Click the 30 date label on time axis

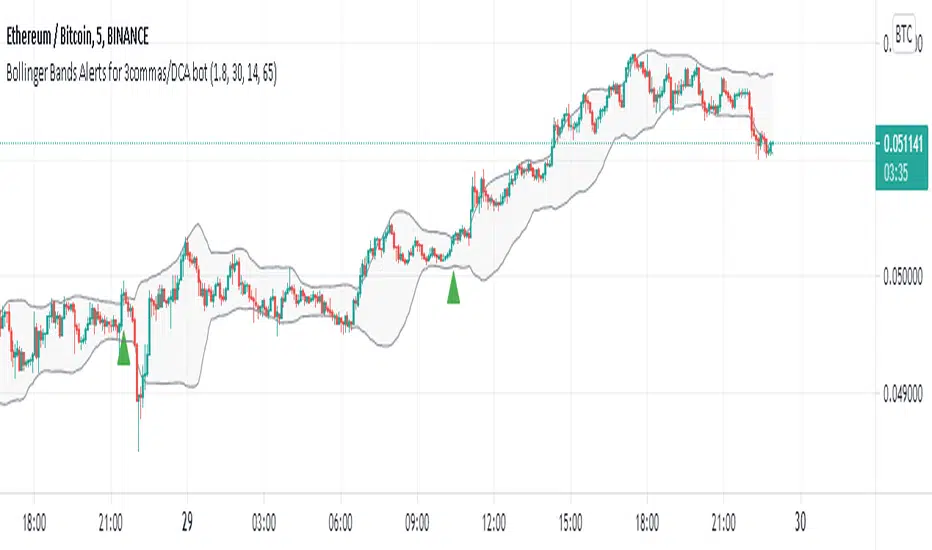tap(799, 522)
